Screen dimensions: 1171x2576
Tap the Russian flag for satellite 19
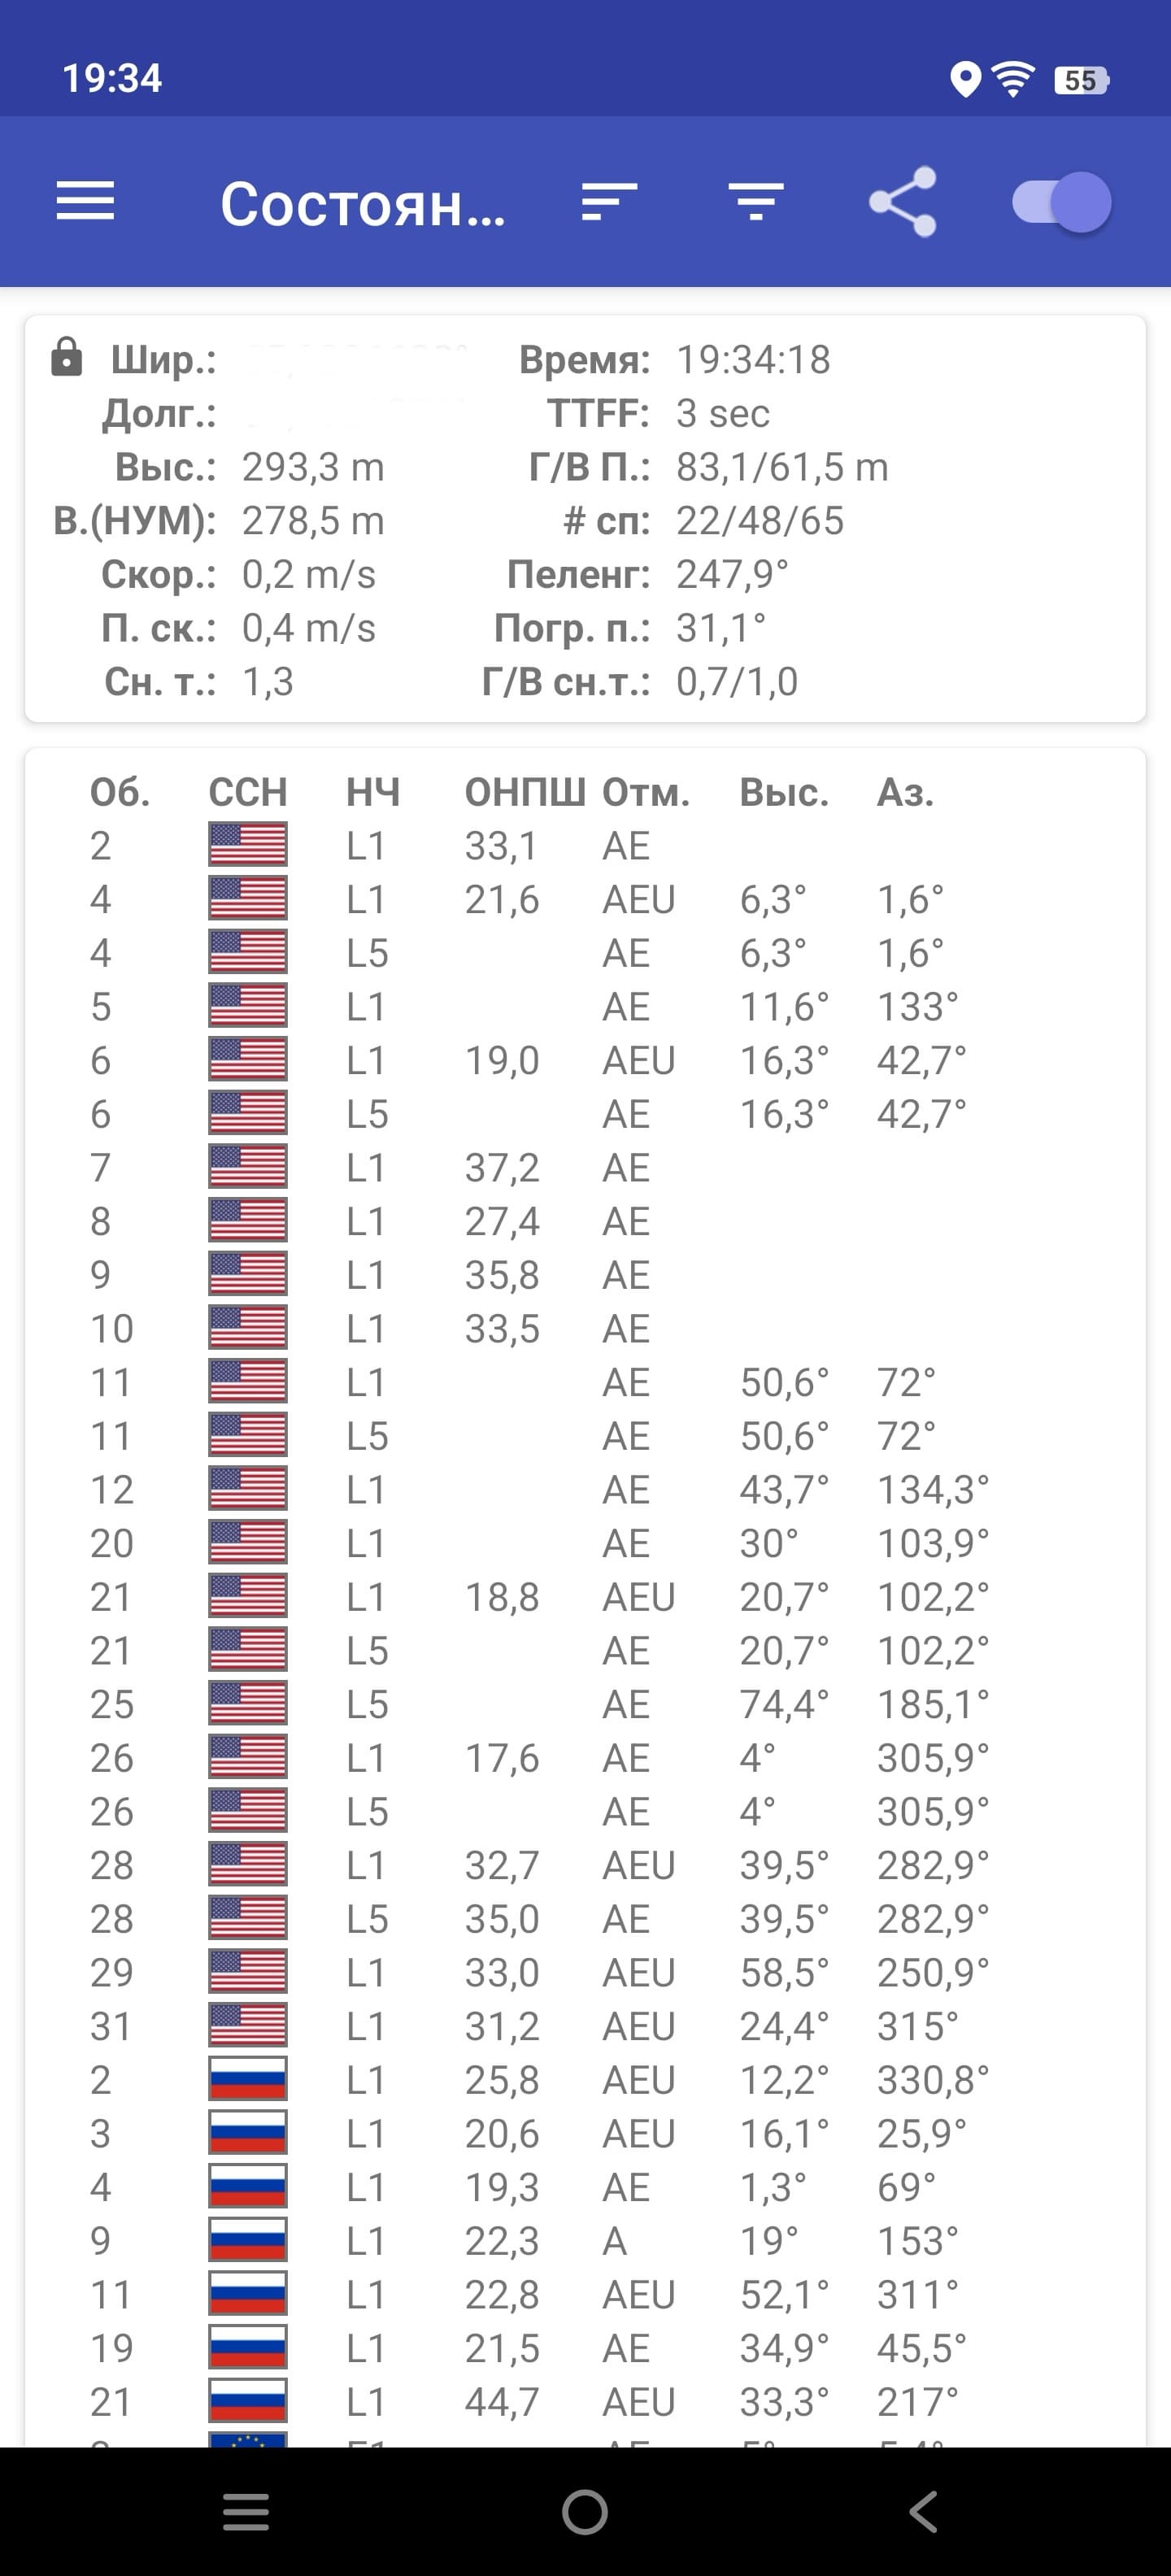tap(248, 2347)
